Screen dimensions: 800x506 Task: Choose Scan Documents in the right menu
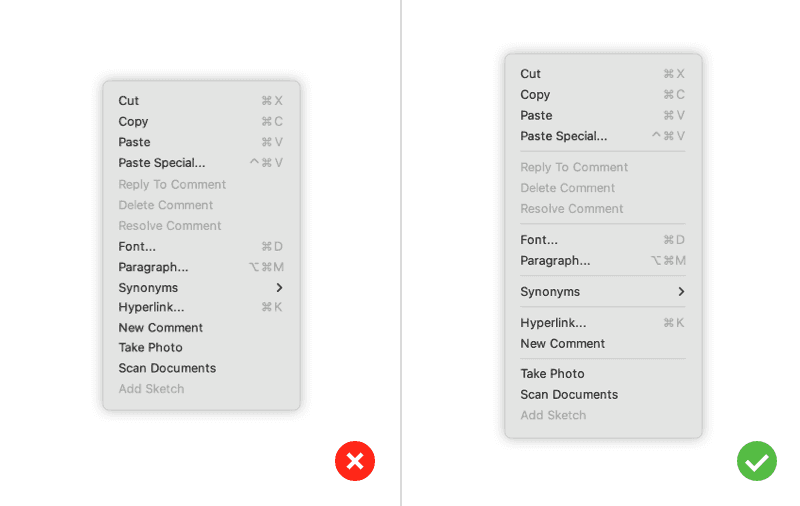[x=569, y=395]
